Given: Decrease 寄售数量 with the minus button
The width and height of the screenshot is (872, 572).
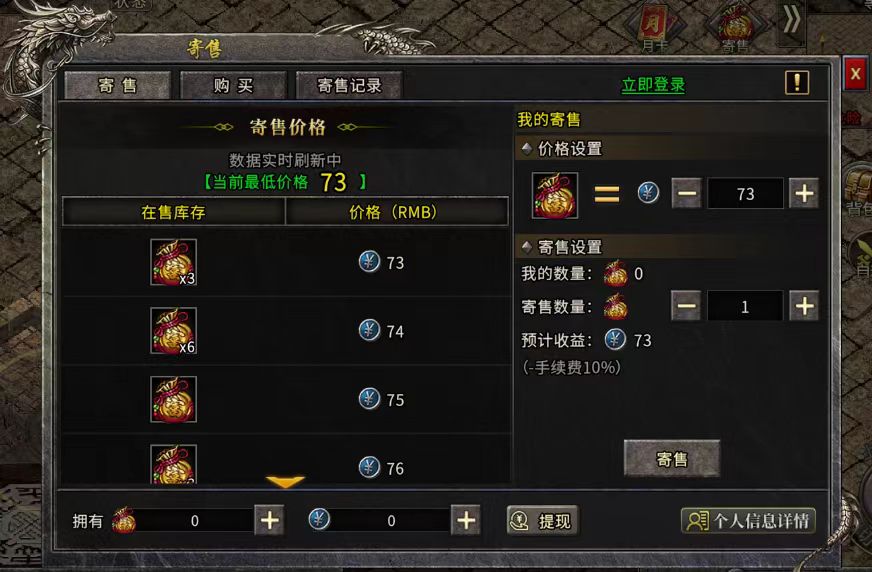Looking at the screenshot, I should 686,306.
